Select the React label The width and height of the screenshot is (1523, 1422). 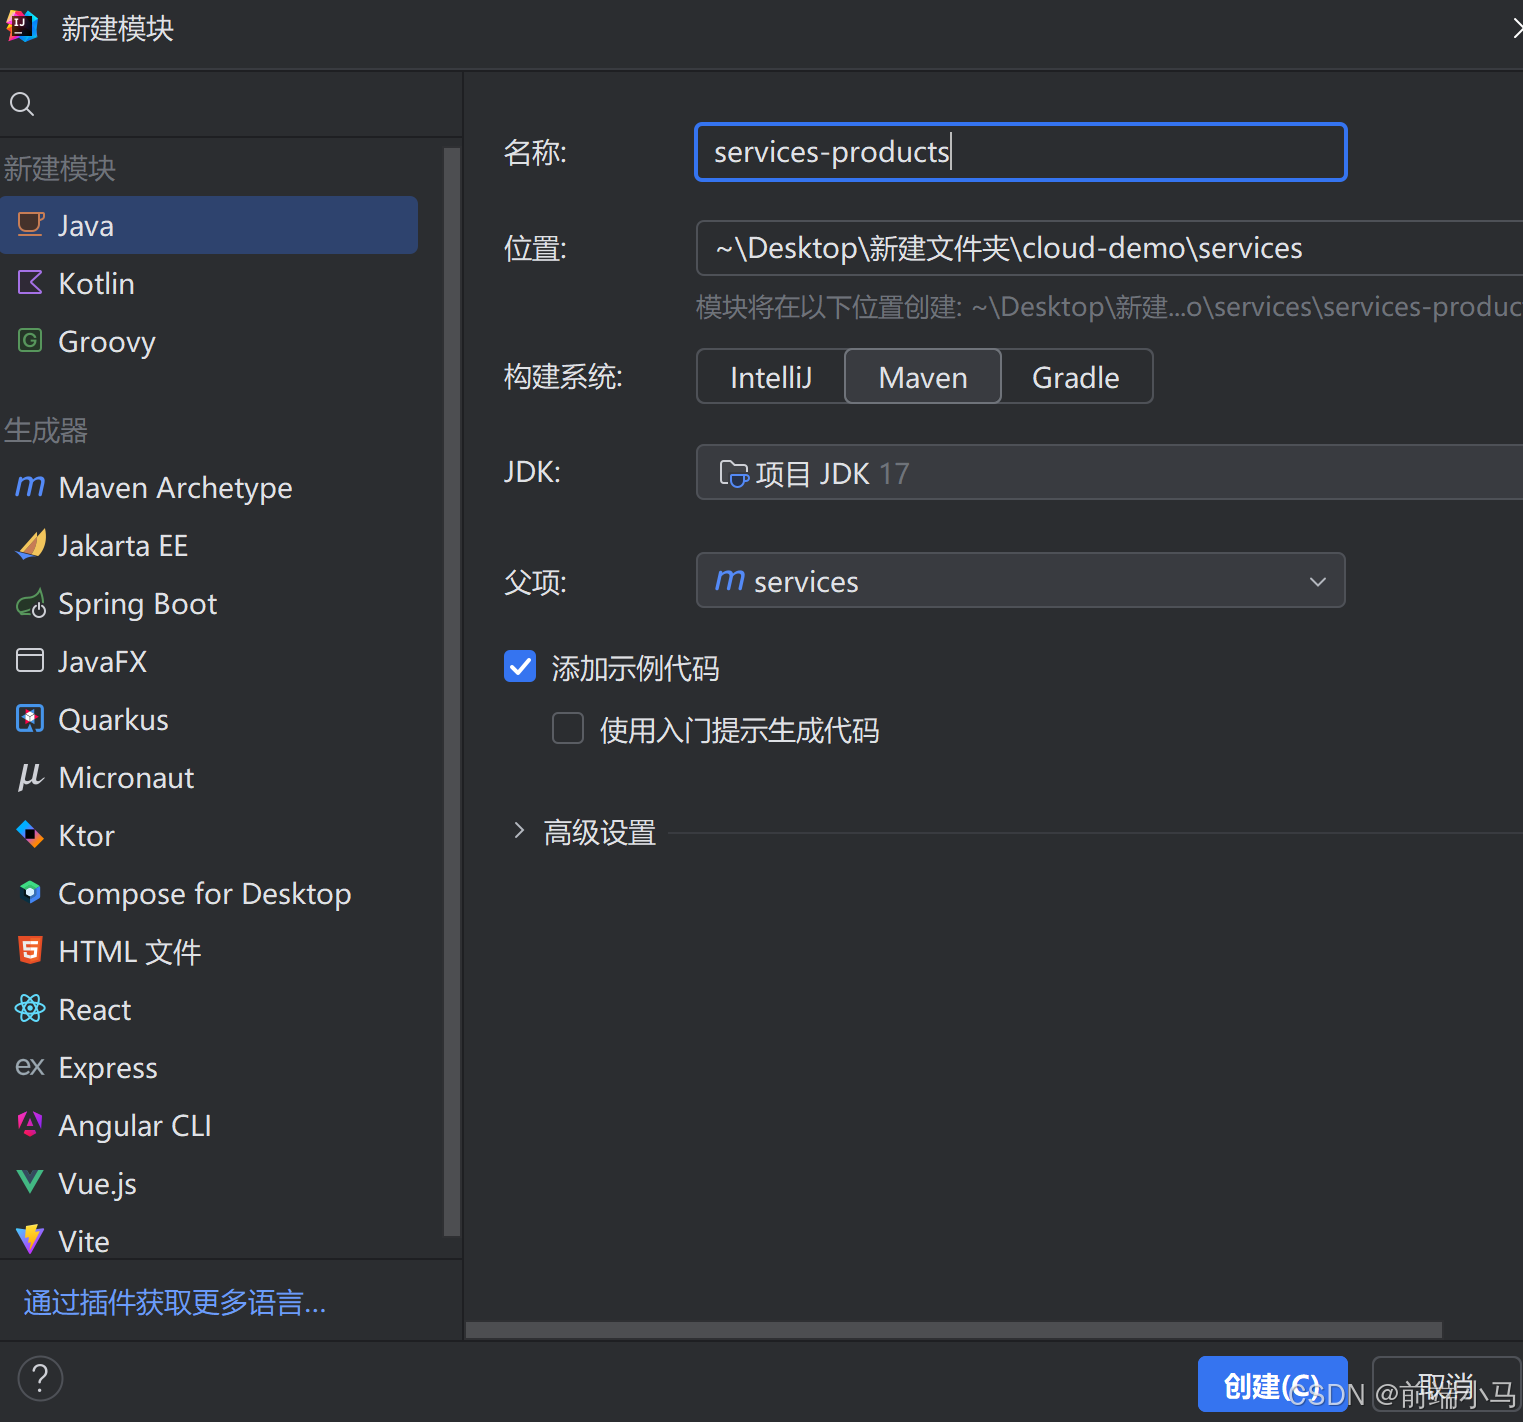(x=94, y=1010)
